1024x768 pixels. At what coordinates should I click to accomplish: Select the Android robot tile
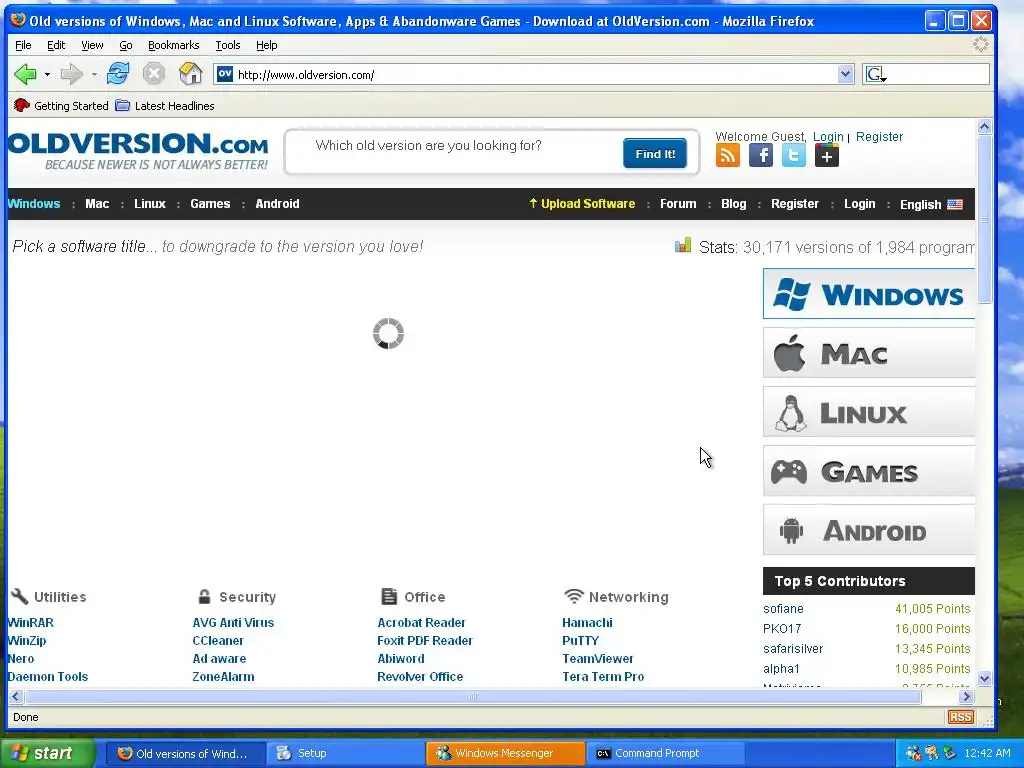click(869, 530)
